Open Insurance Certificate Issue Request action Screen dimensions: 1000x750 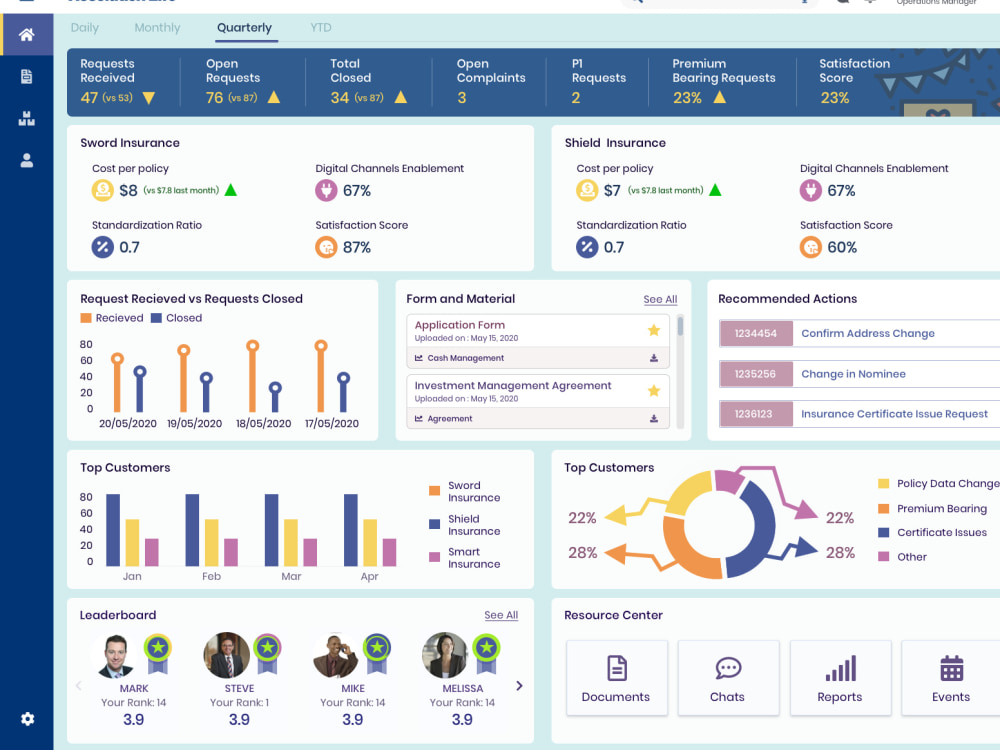[894, 414]
